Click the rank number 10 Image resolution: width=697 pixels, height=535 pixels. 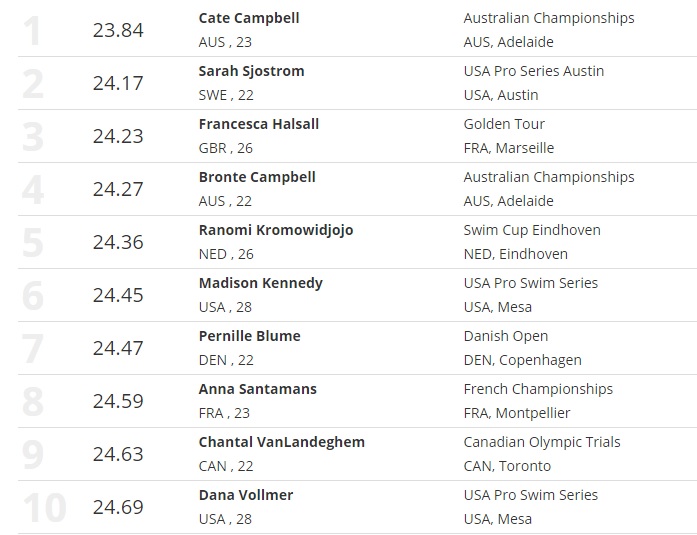[44, 507]
